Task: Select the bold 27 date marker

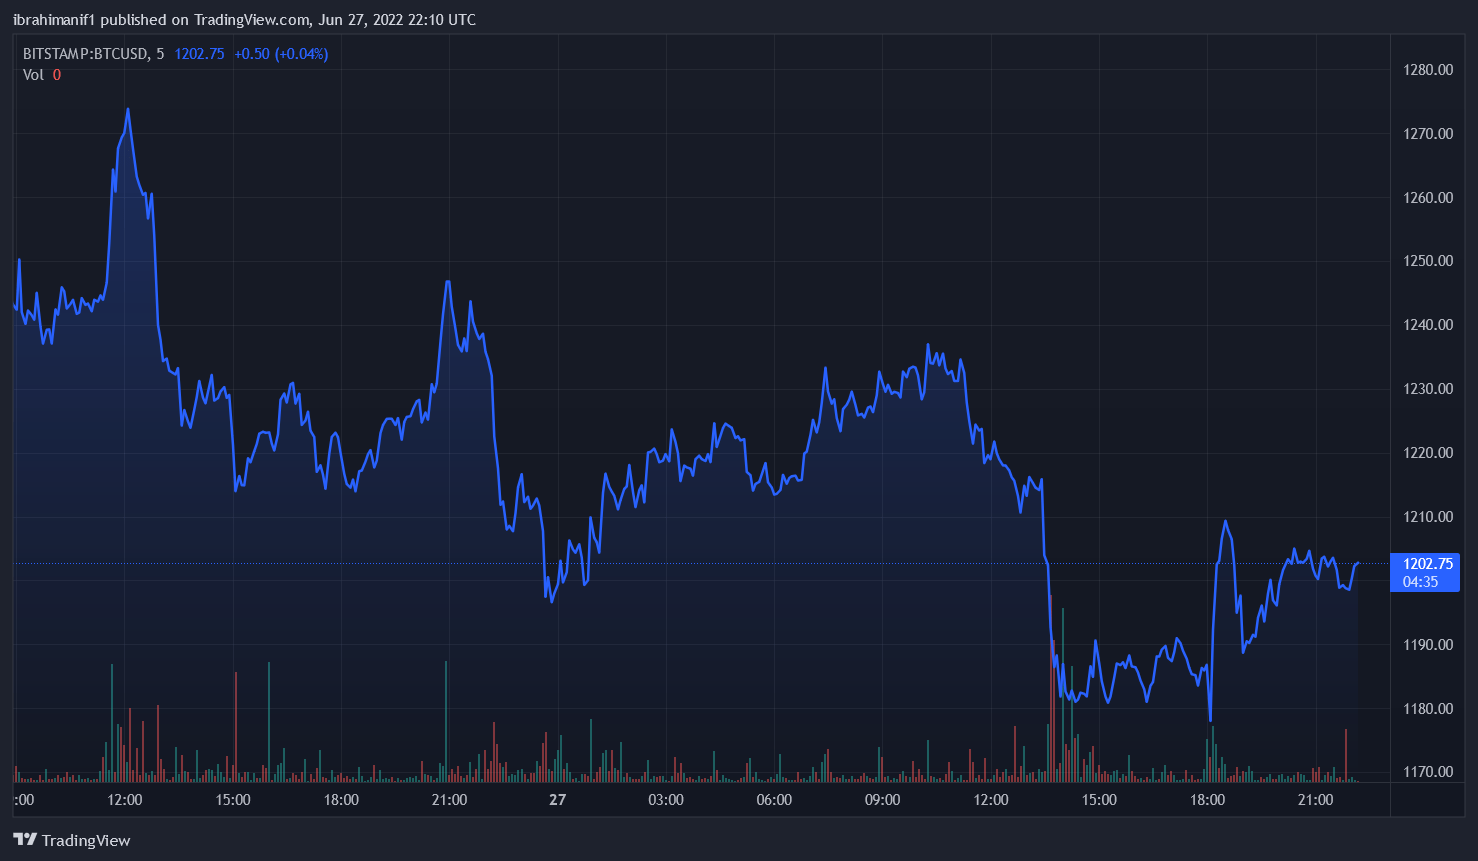Action: pyautogui.click(x=557, y=800)
